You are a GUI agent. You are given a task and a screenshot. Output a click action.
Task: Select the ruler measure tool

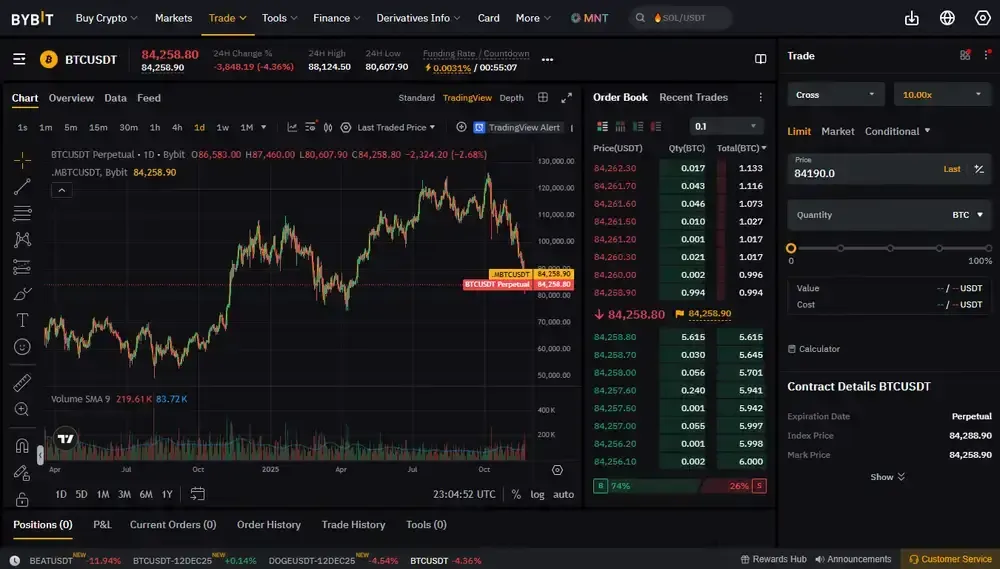22,383
